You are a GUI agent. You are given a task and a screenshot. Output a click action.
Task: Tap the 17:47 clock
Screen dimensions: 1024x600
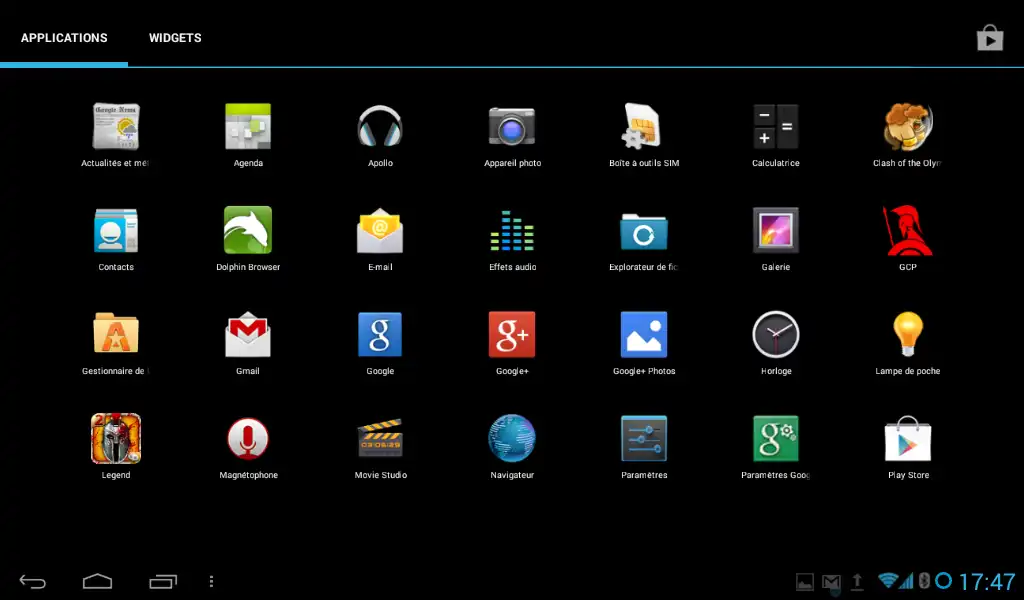pos(987,581)
